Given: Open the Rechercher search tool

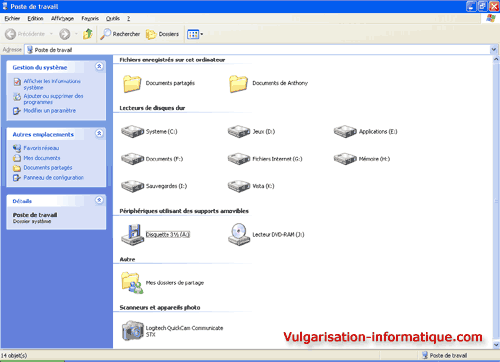Looking at the screenshot, I should (x=120, y=34).
